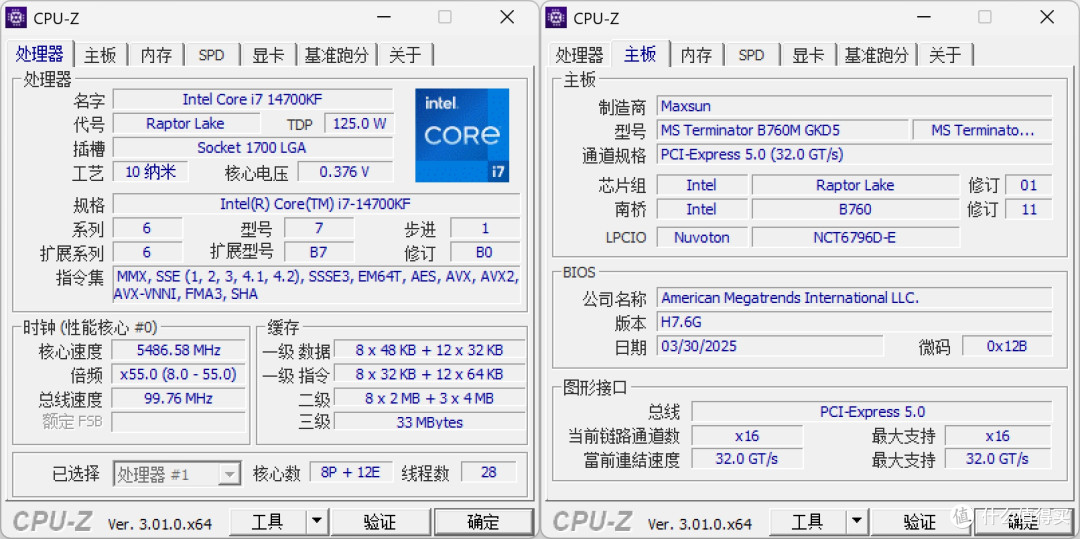Close the left CPU-Z window
The image size is (1080, 539).
[x=507, y=18]
